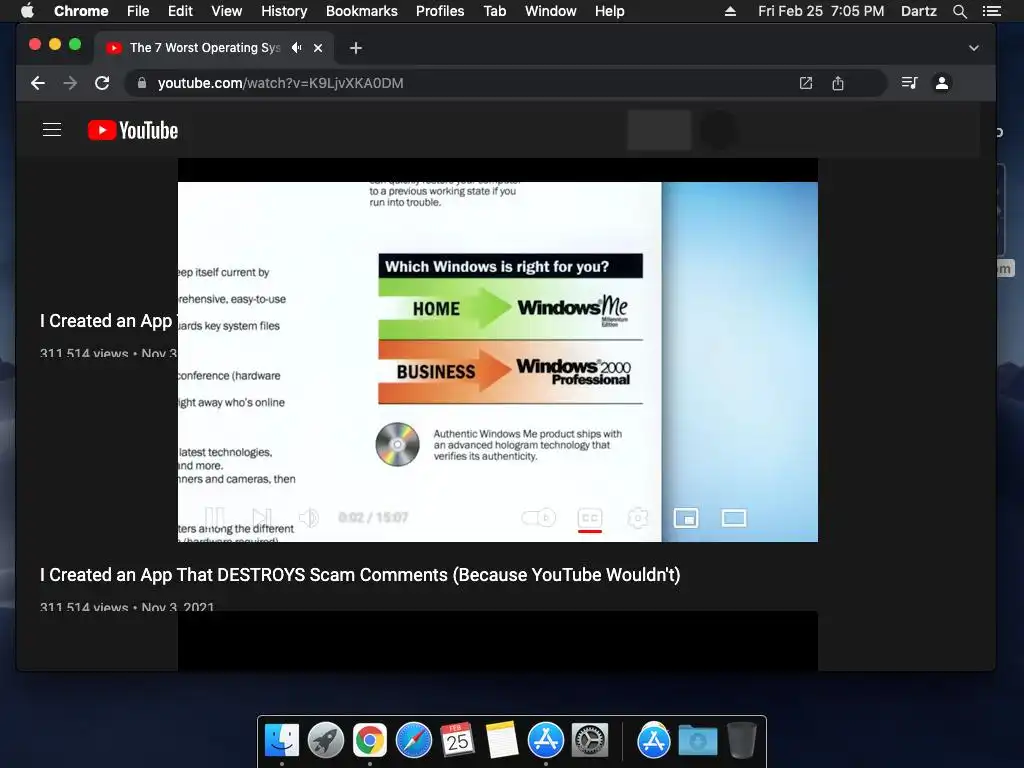
Task: Open Spotlight search
Action: tap(959, 11)
